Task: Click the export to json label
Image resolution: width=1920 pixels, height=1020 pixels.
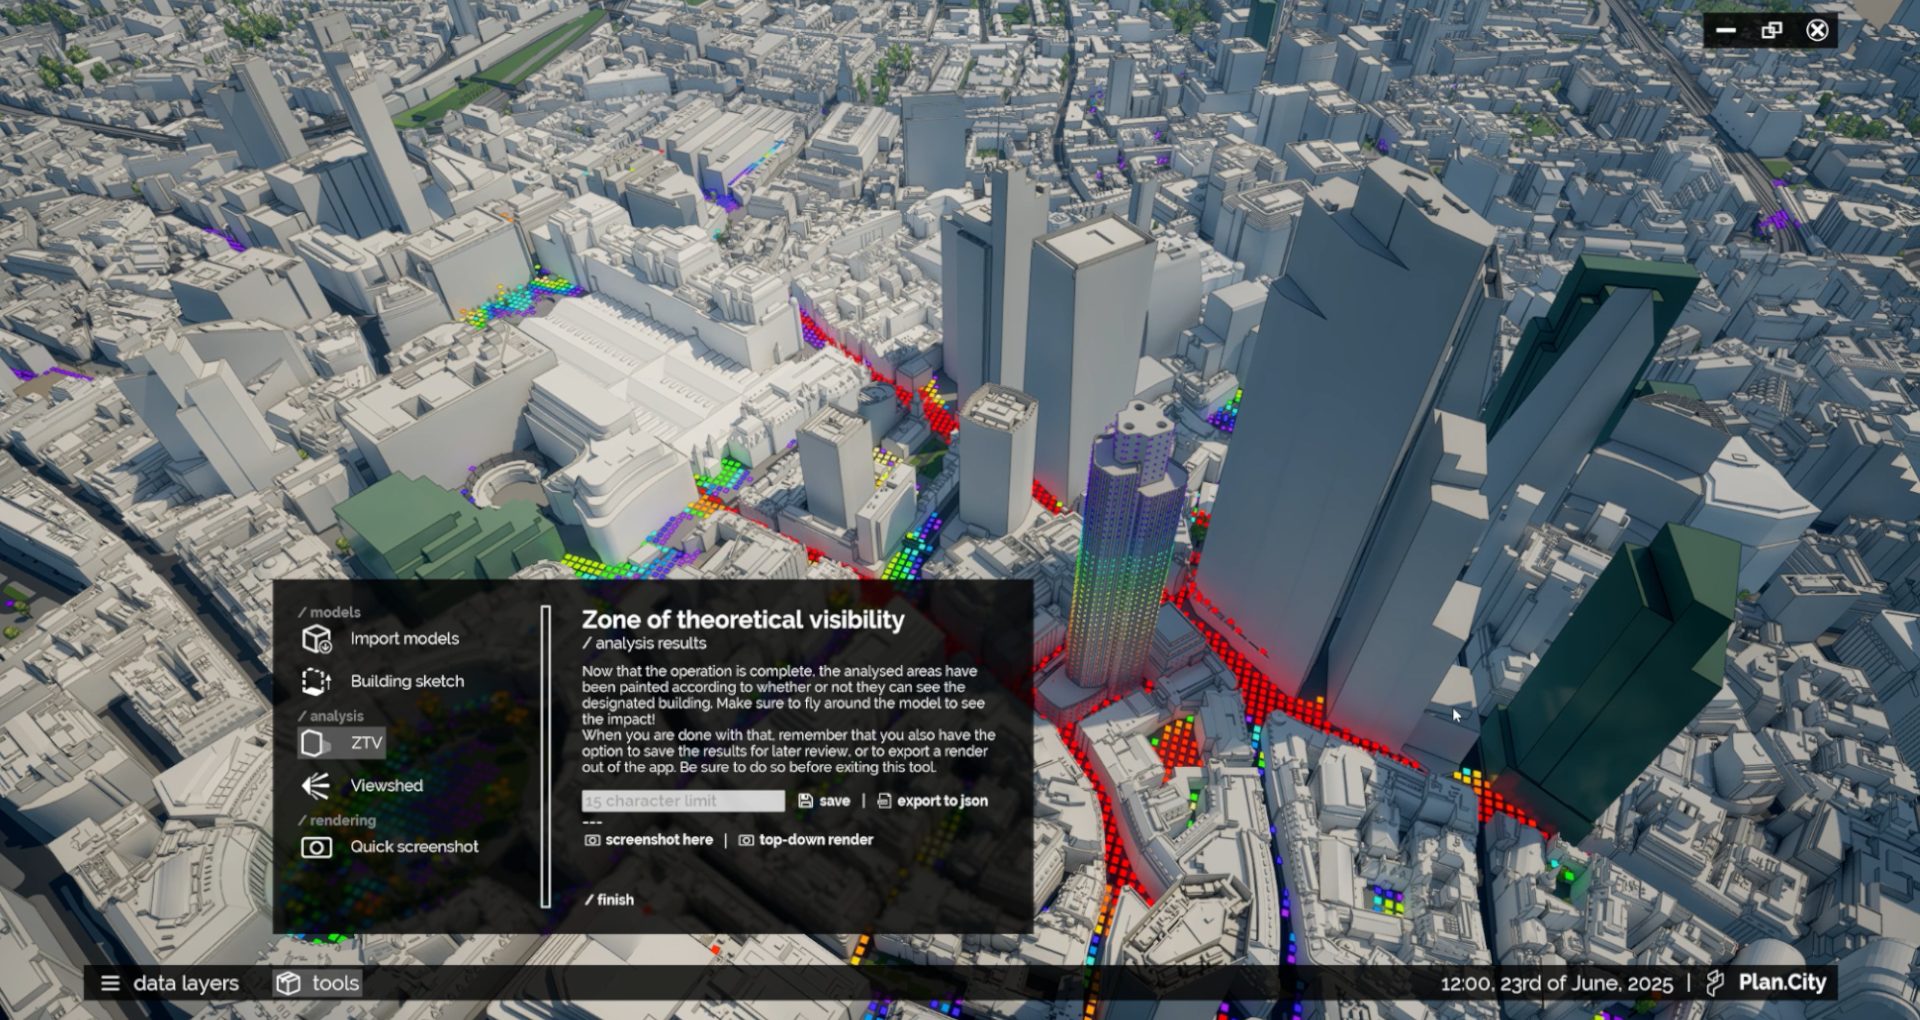Action: pyautogui.click(x=942, y=801)
